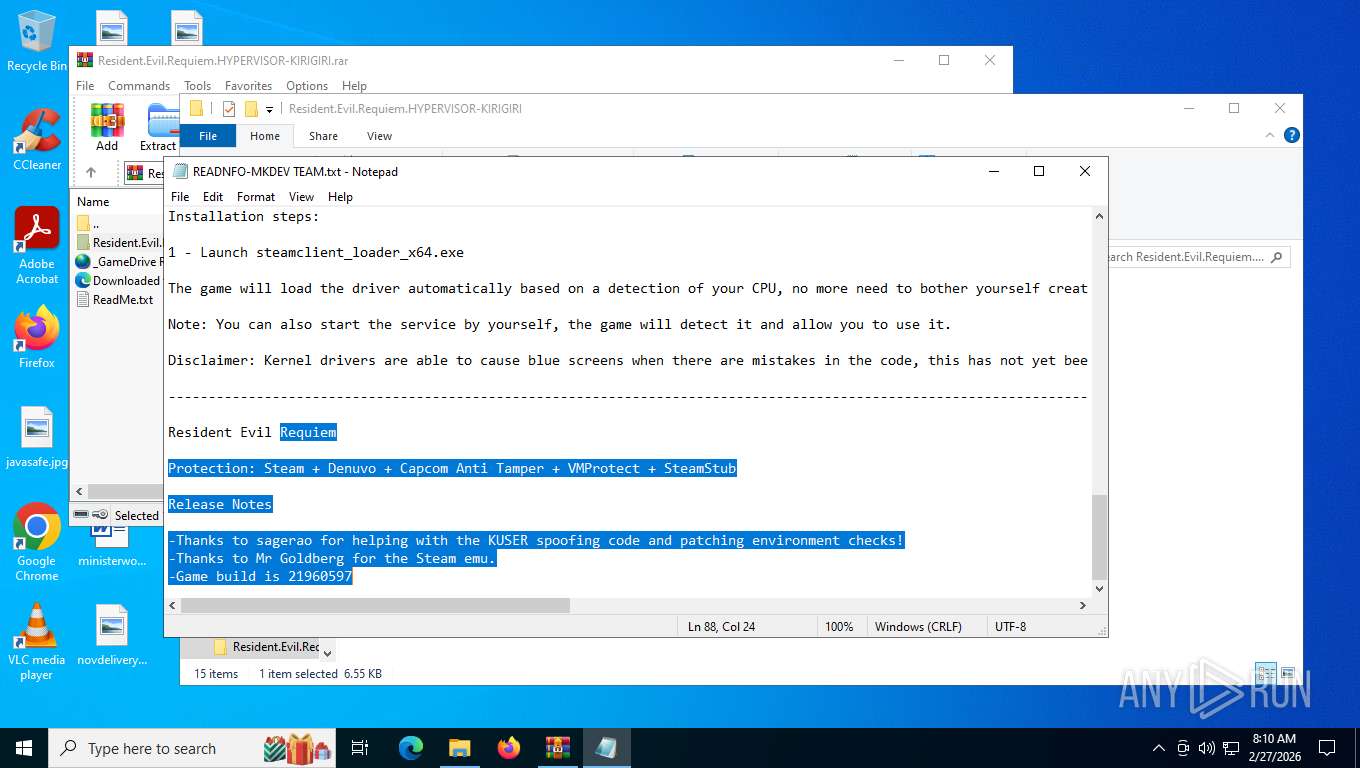Click WinRAR Add toolbar icon
Viewport: 1360px width, 768px height.
(107, 127)
